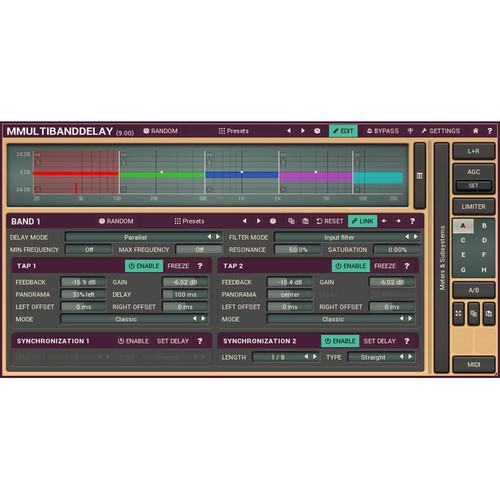Paste Band 1 settings icon

(305, 221)
